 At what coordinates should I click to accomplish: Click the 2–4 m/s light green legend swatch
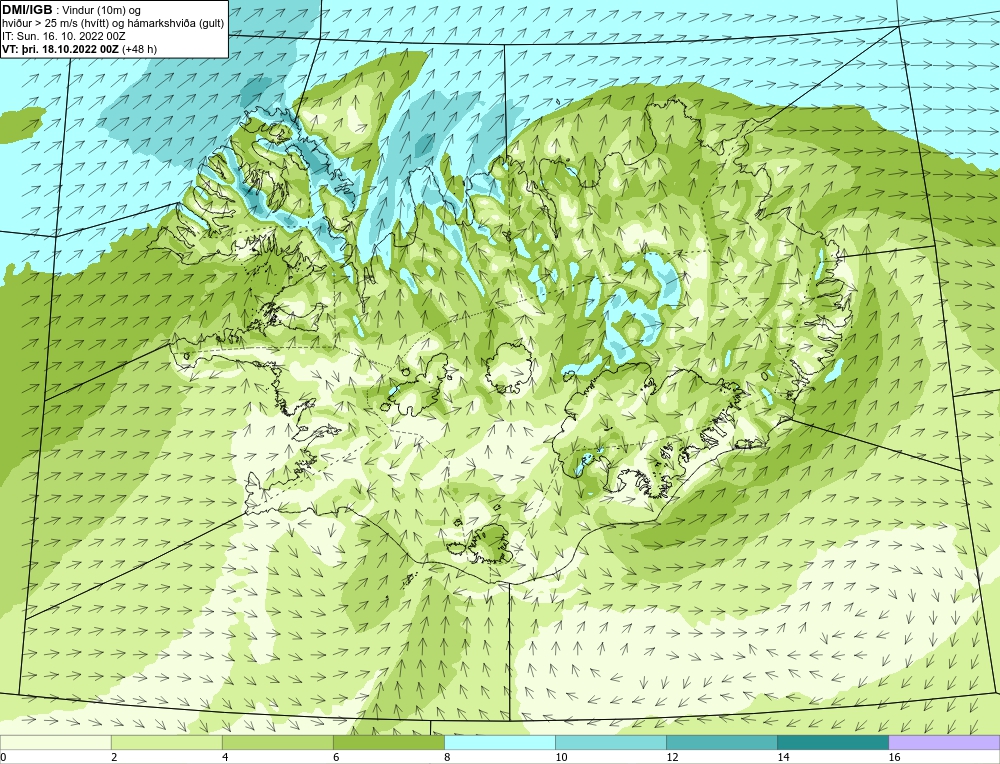pos(166,742)
